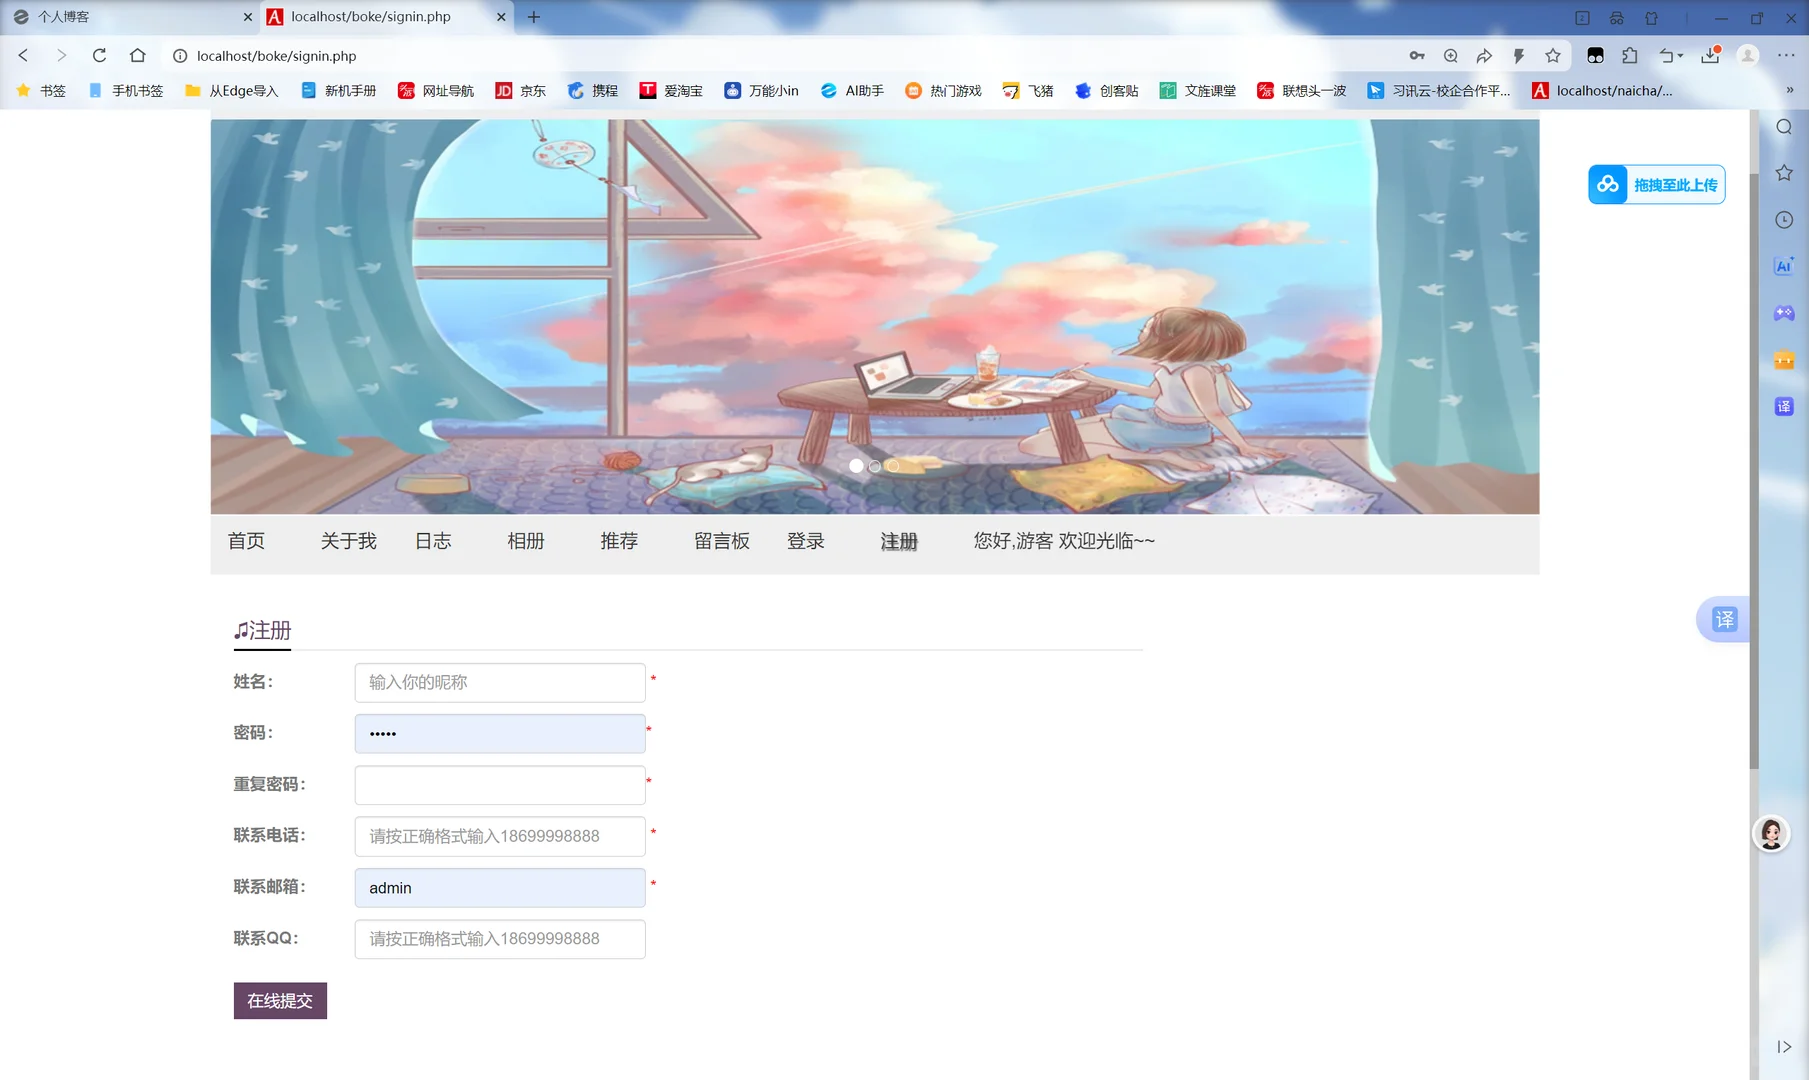Open the history clock icon in sidebar
Viewport: 1809px width, 1080px height.
1783,219
